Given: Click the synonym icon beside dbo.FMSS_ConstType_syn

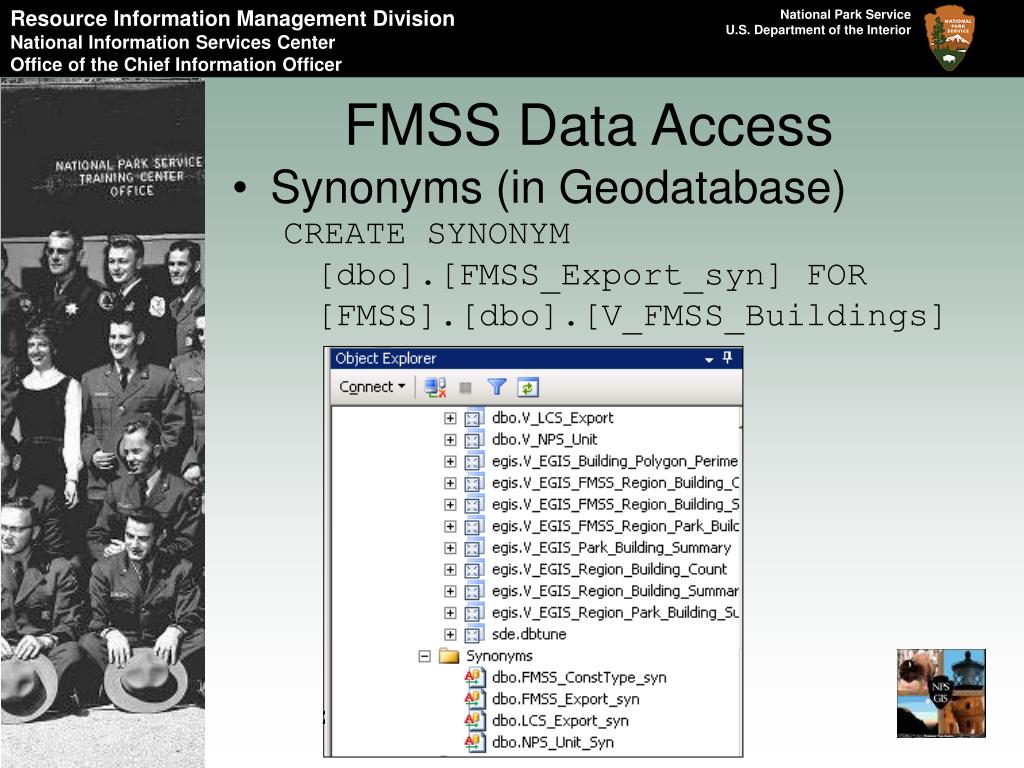Looking at the screenshot, I should pos(474,677).
